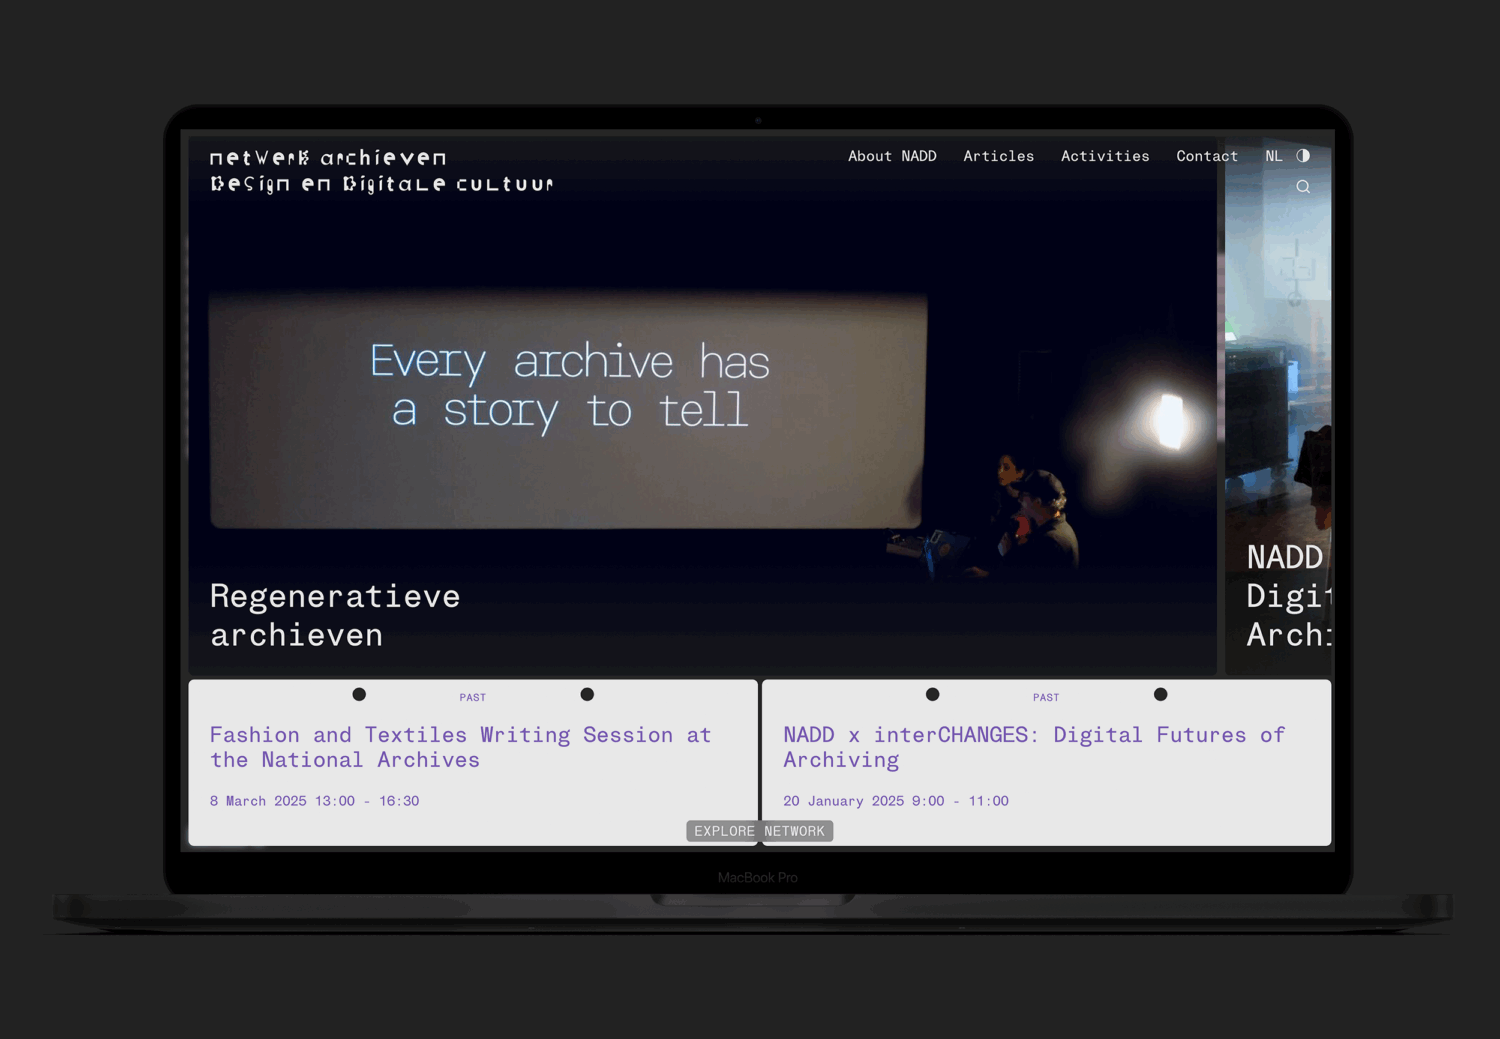Click right black dot on interCHANGES card
Screen dimensions: 1500x1039
tap(1160, 694)
